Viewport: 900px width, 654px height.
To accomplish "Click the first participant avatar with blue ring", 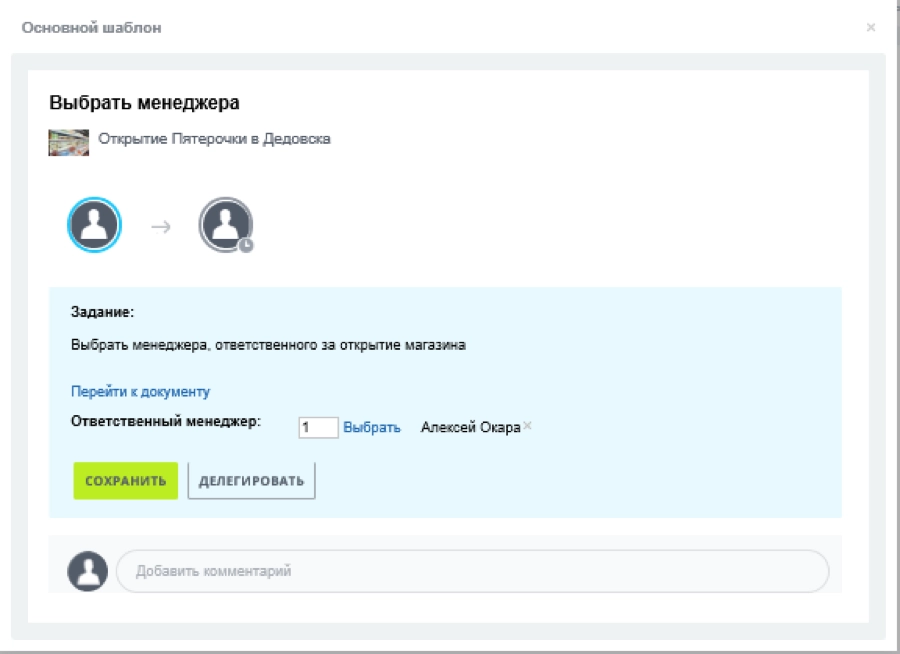I will [94, 225].
